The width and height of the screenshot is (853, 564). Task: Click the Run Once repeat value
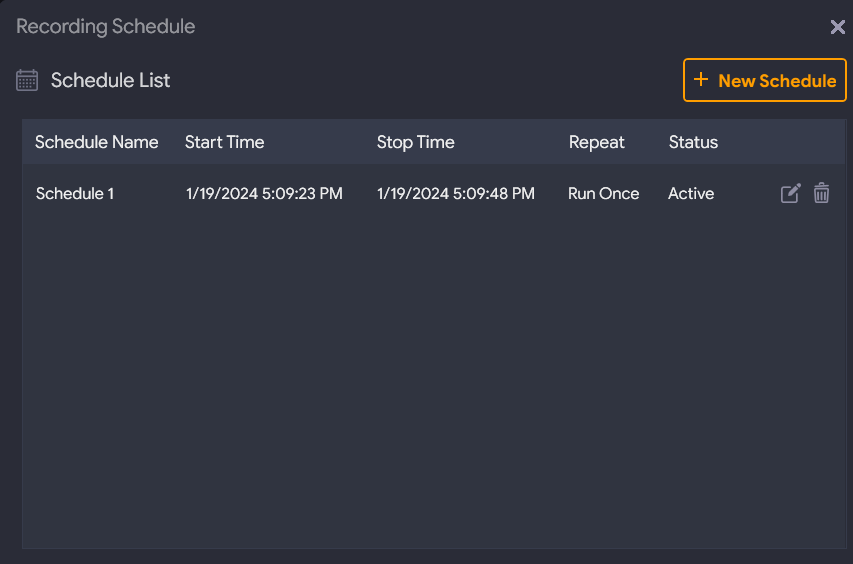pos(603,194)
